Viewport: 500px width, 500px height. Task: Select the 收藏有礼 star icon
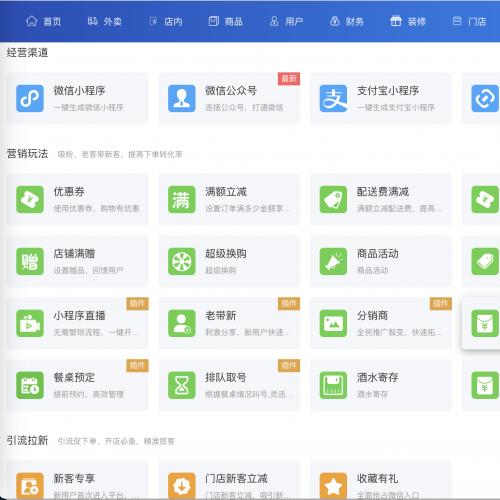point(333,486)
